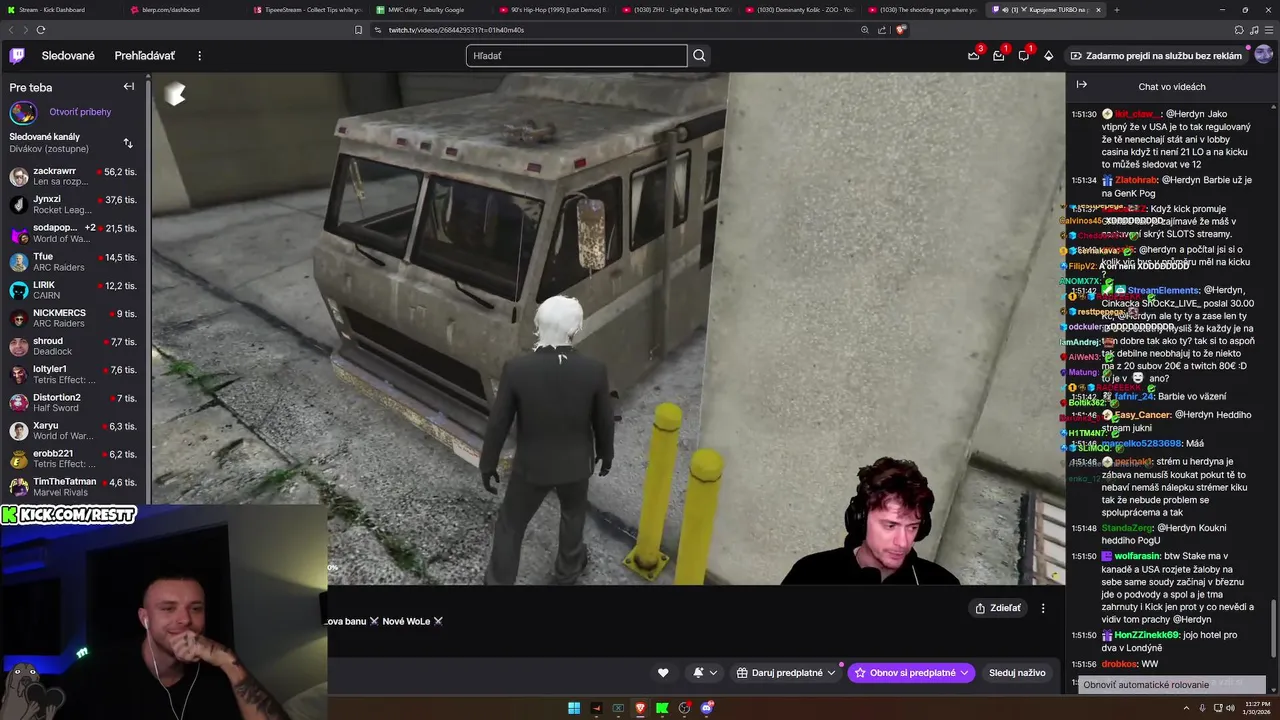Click Zdieľať share button
The width and height of the screenshot is (1280, 720).
(998, 608)
